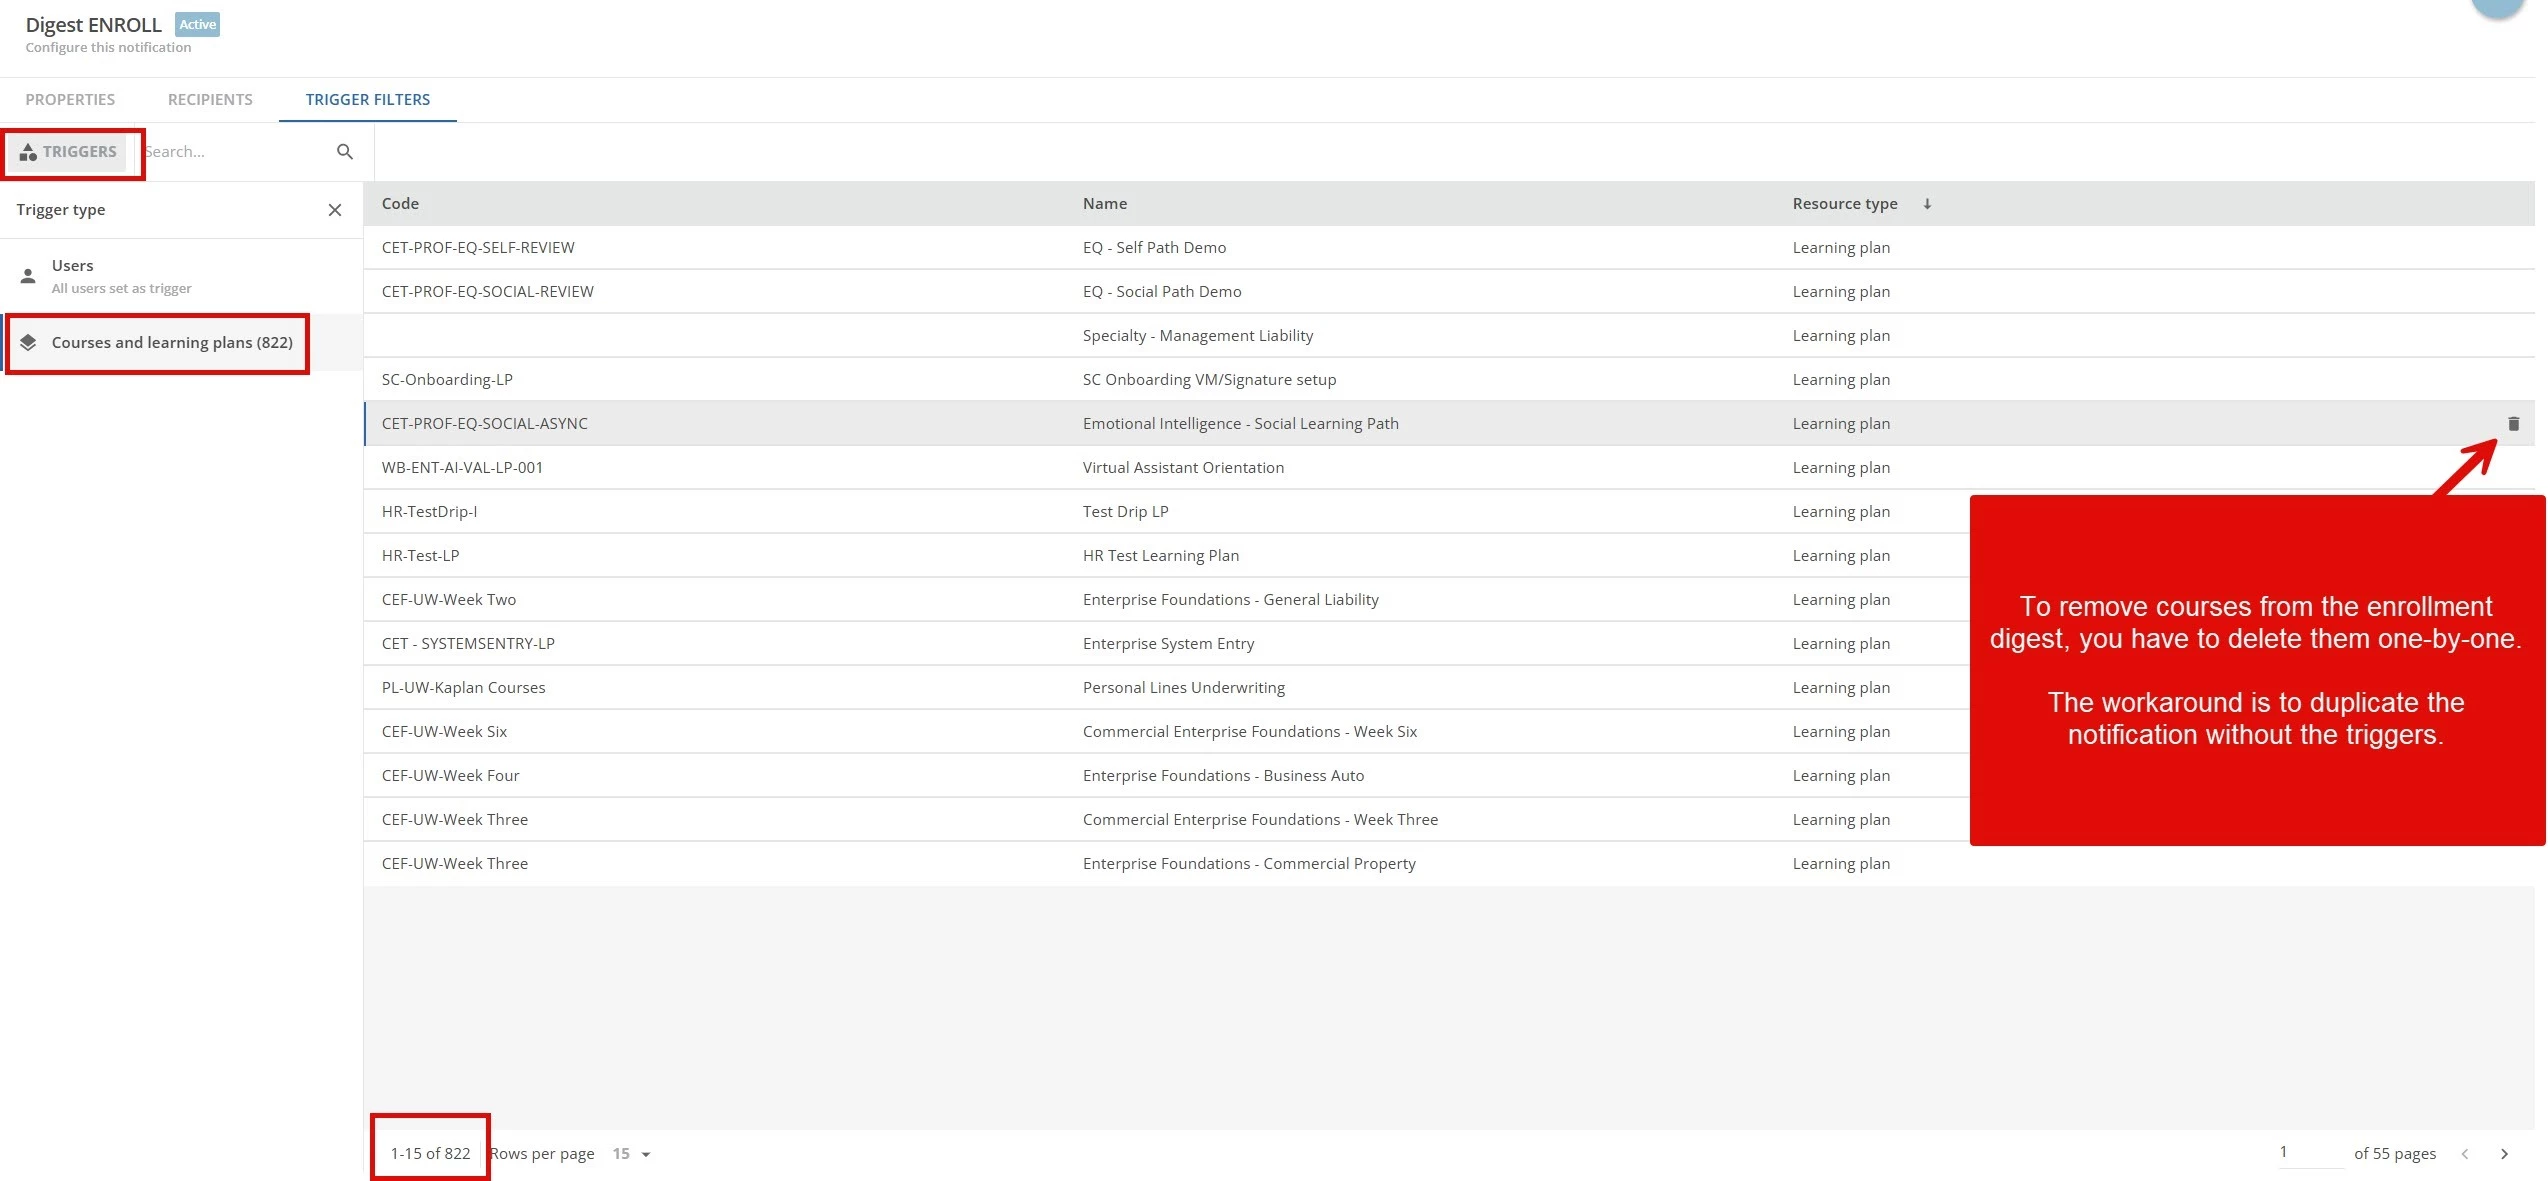Go to next page arrow
The height and width of the screenshot is (1181, 2548).
point(2504,1153)
